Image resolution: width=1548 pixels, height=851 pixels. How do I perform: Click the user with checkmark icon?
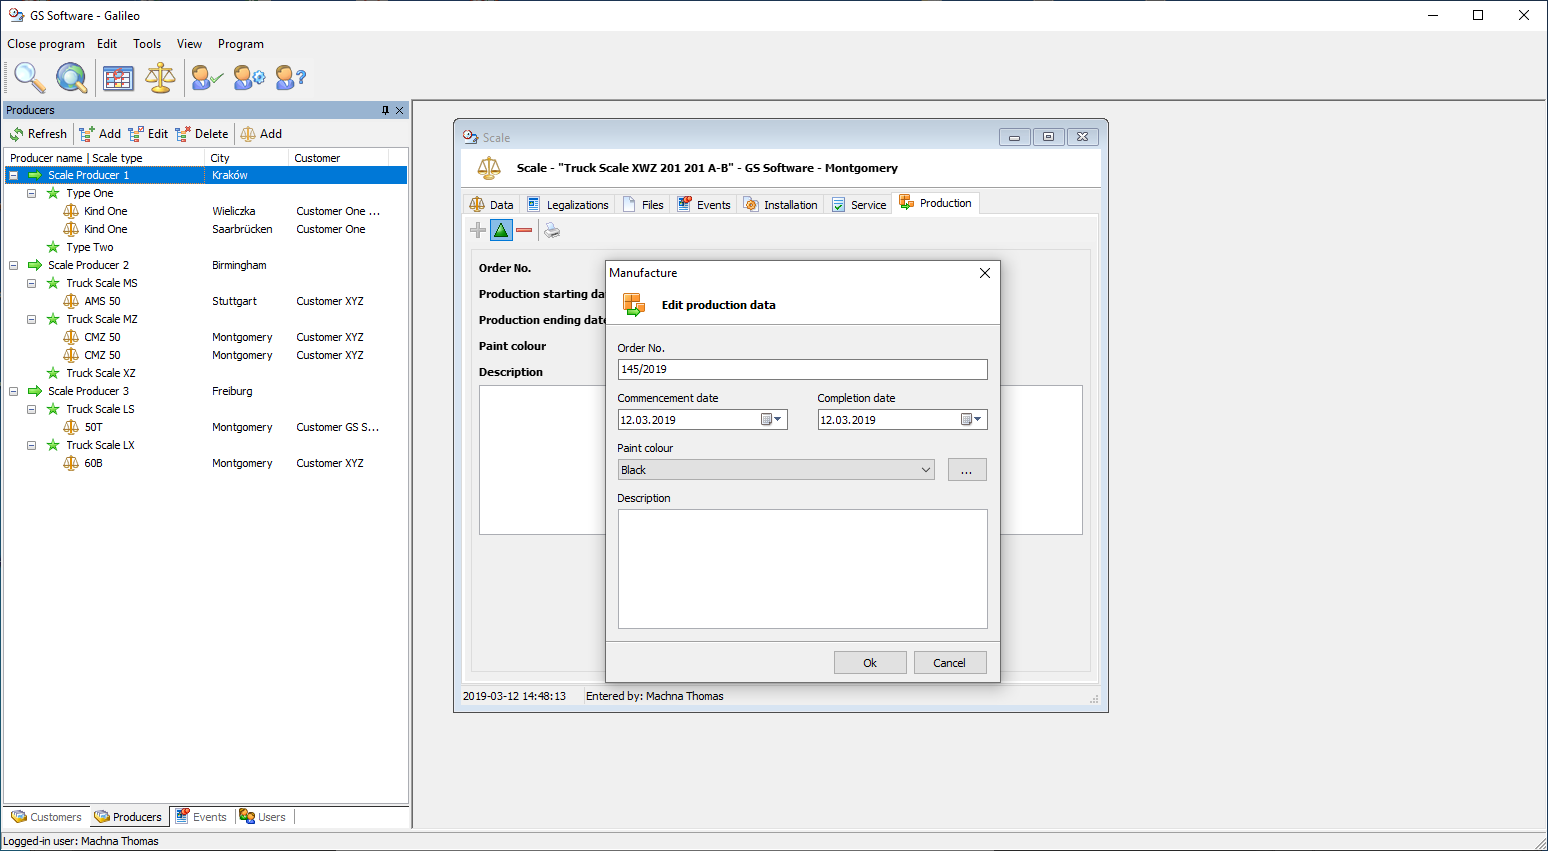coord(207,77)
